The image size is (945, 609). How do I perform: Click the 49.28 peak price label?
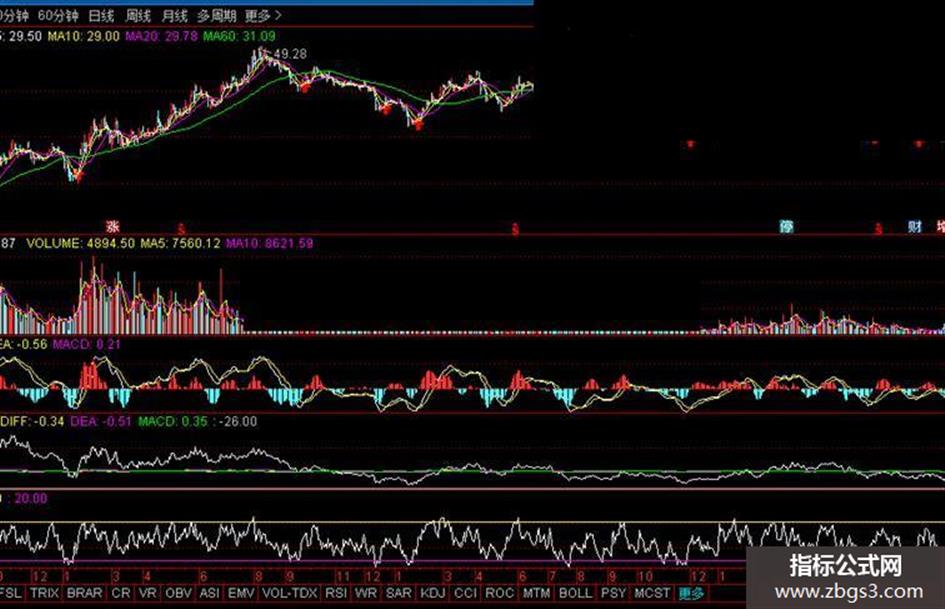[x=290, y=54]
